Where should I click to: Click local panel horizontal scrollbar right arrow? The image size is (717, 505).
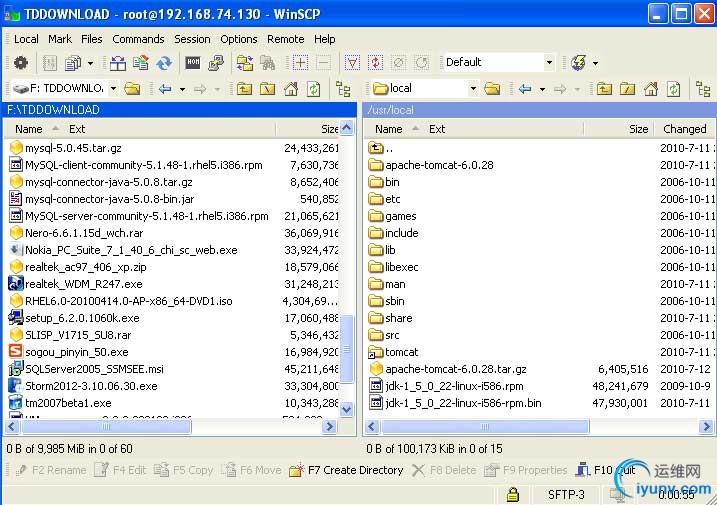tap(329, 427)
